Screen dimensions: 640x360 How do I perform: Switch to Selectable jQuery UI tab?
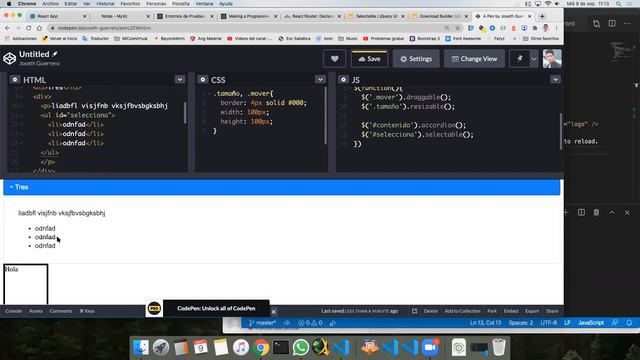tap(376, 16)
